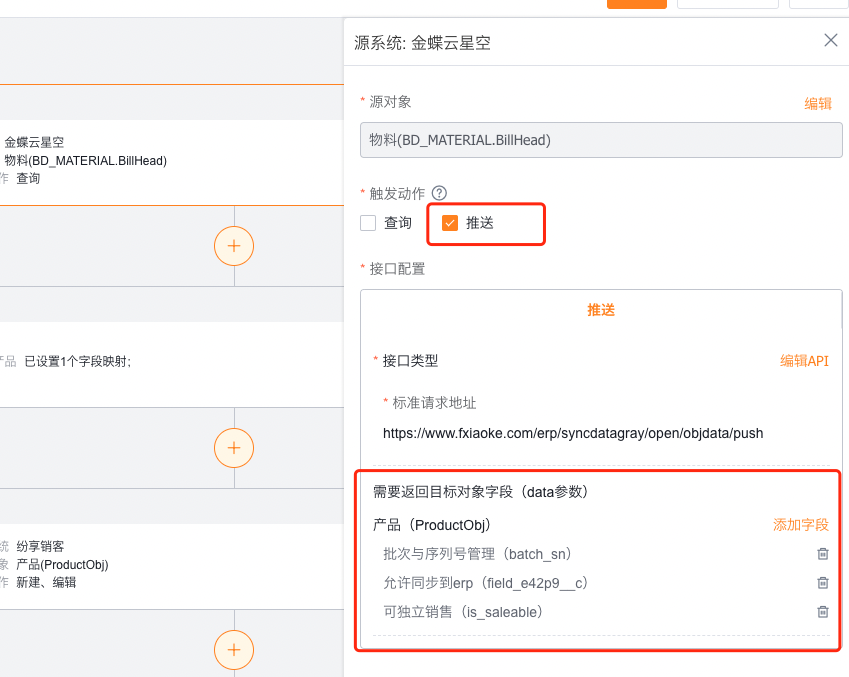The height and width of the screenshot is (677, 849).
Task: Click 编辑 link for source object
Action: [818, 103]
